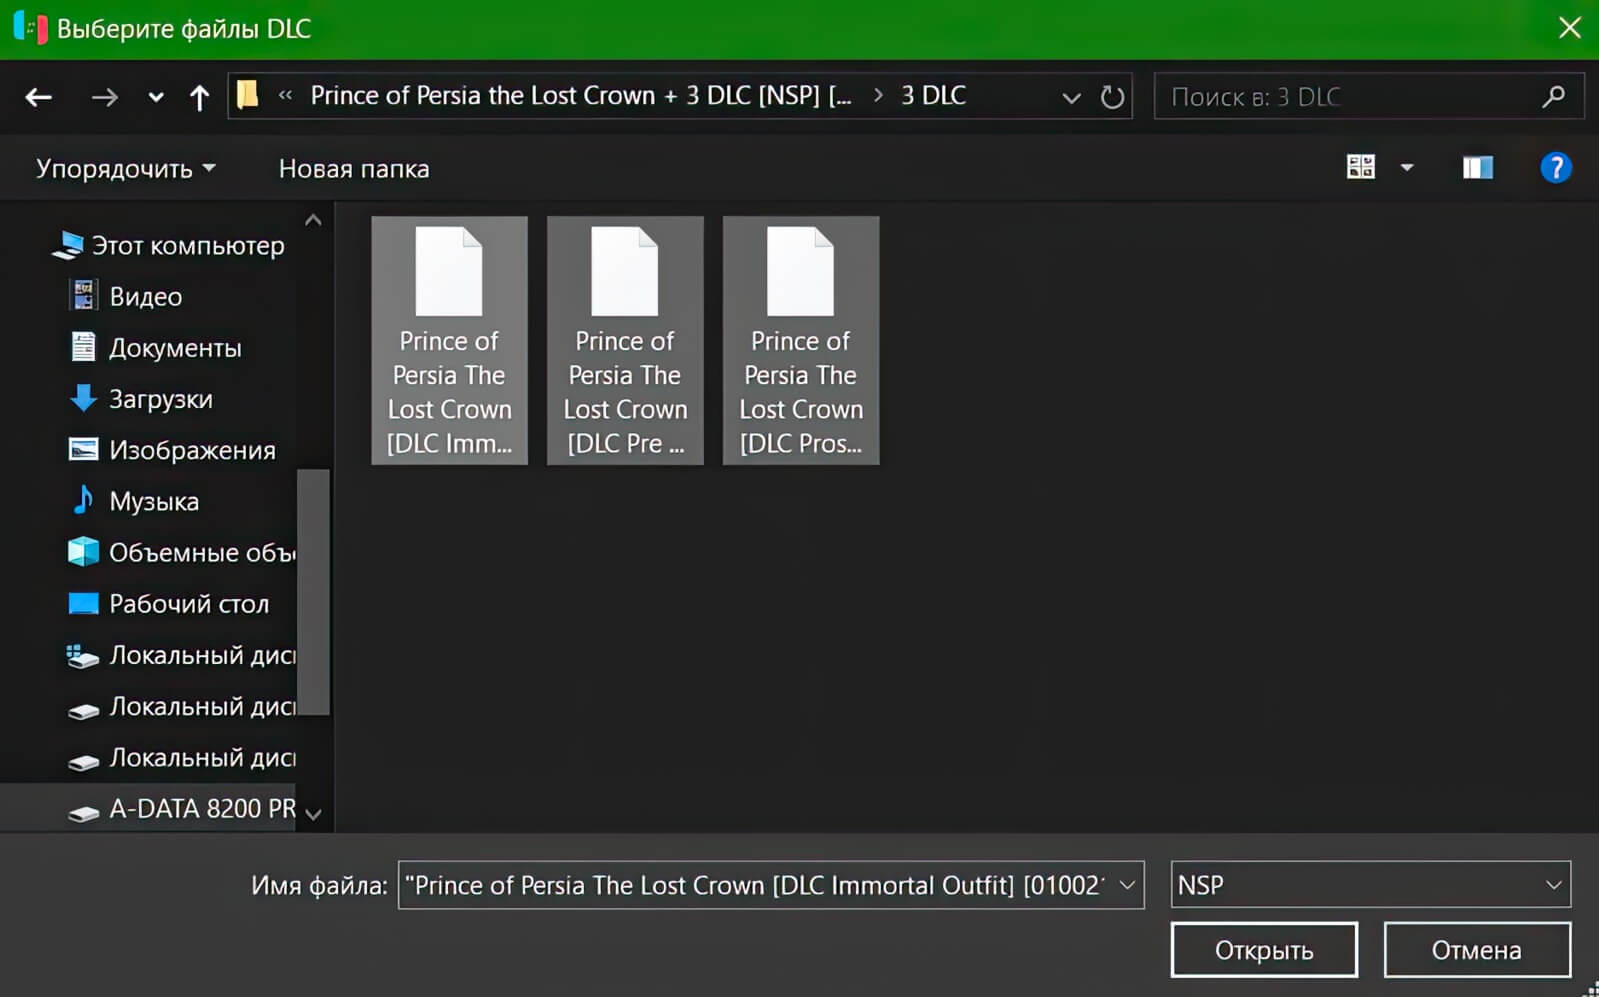Screen dimensions: 1599x997
Task: Select the DLC Pros... file
Action: click(801, 340)
